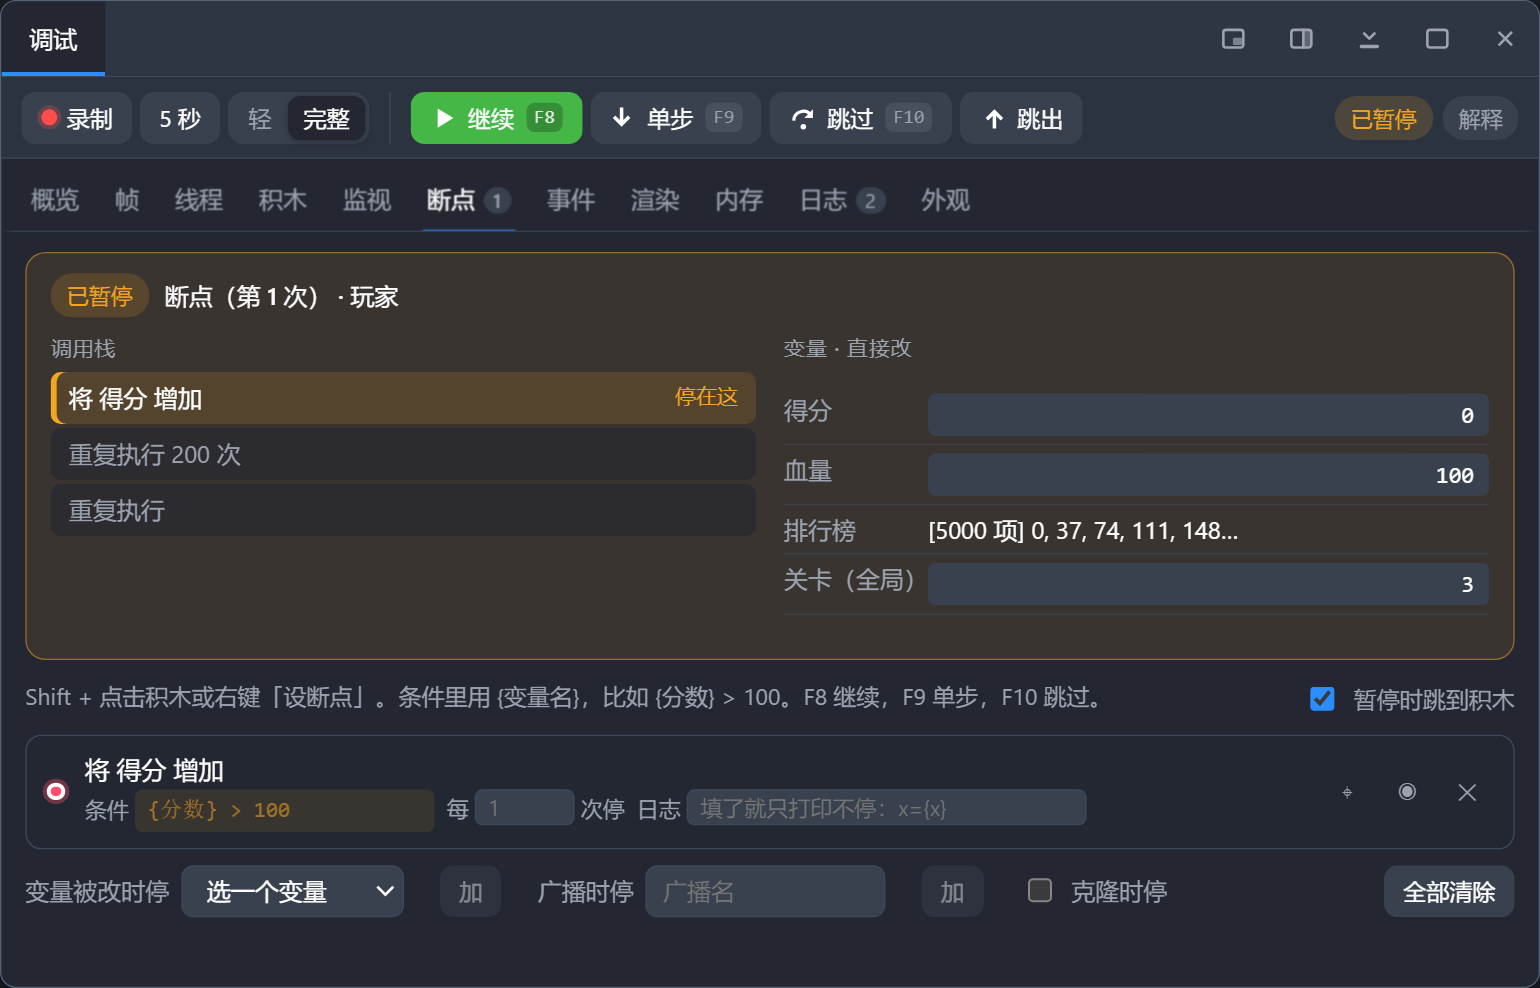Close the debug window

pyautogui.click(x=1505, y=39)
